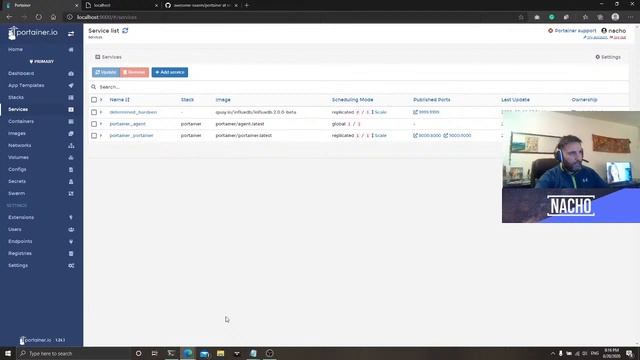Click the sidebar Settings cogs icon
640x360 pixels.
point(71,266)
